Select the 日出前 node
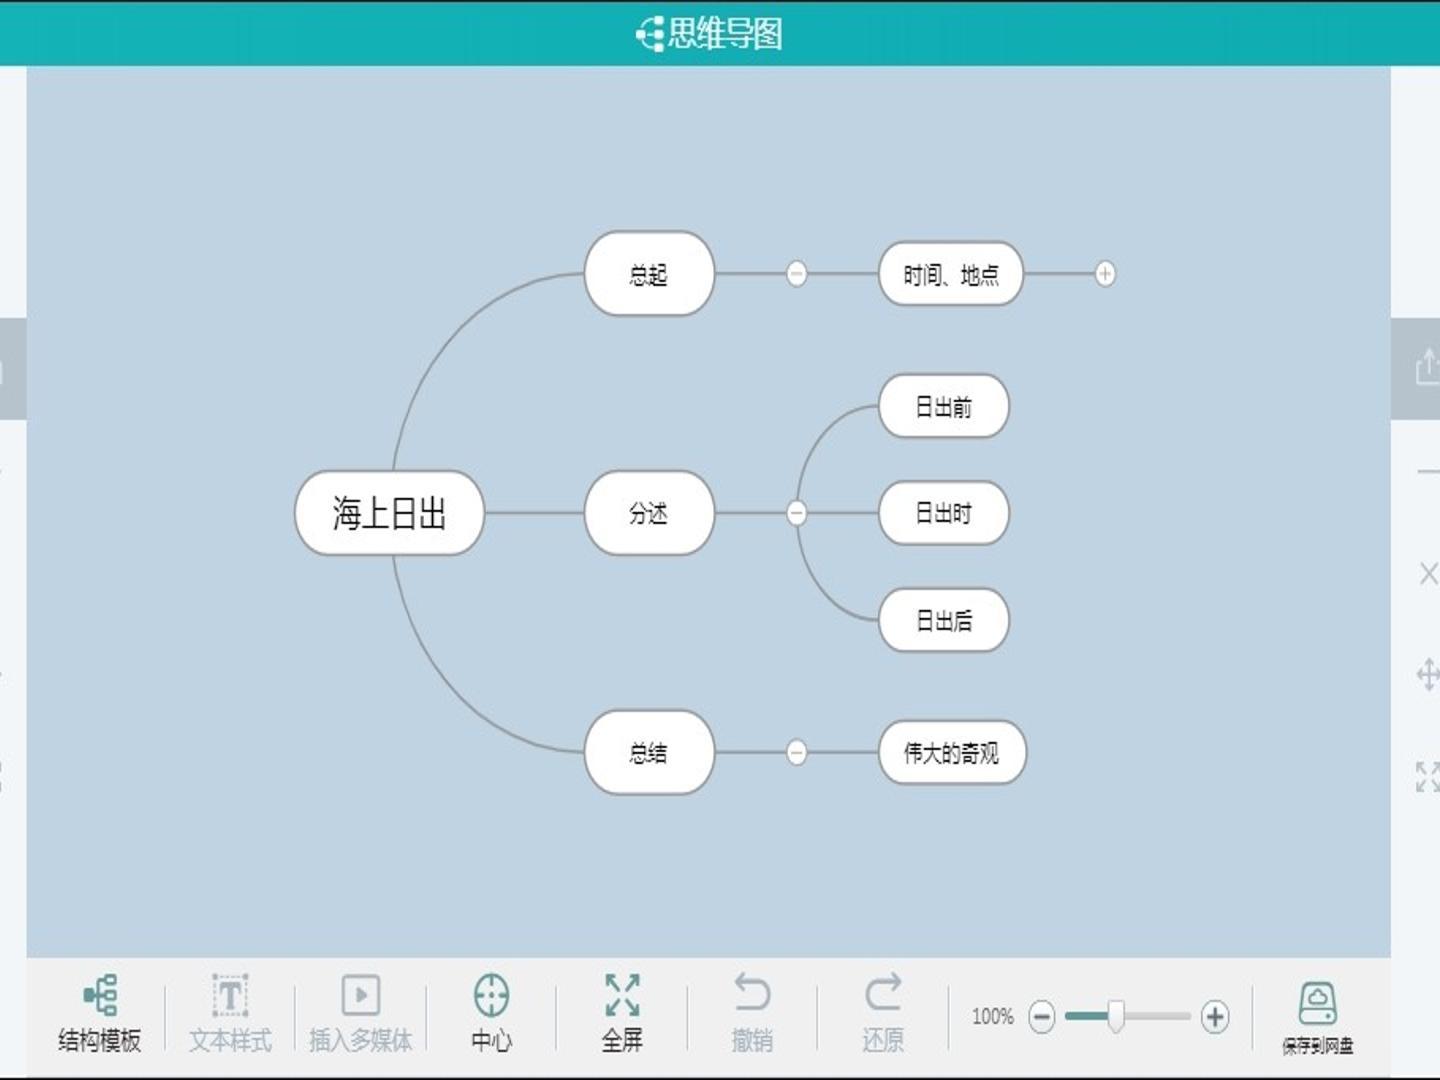 (944, 406)
